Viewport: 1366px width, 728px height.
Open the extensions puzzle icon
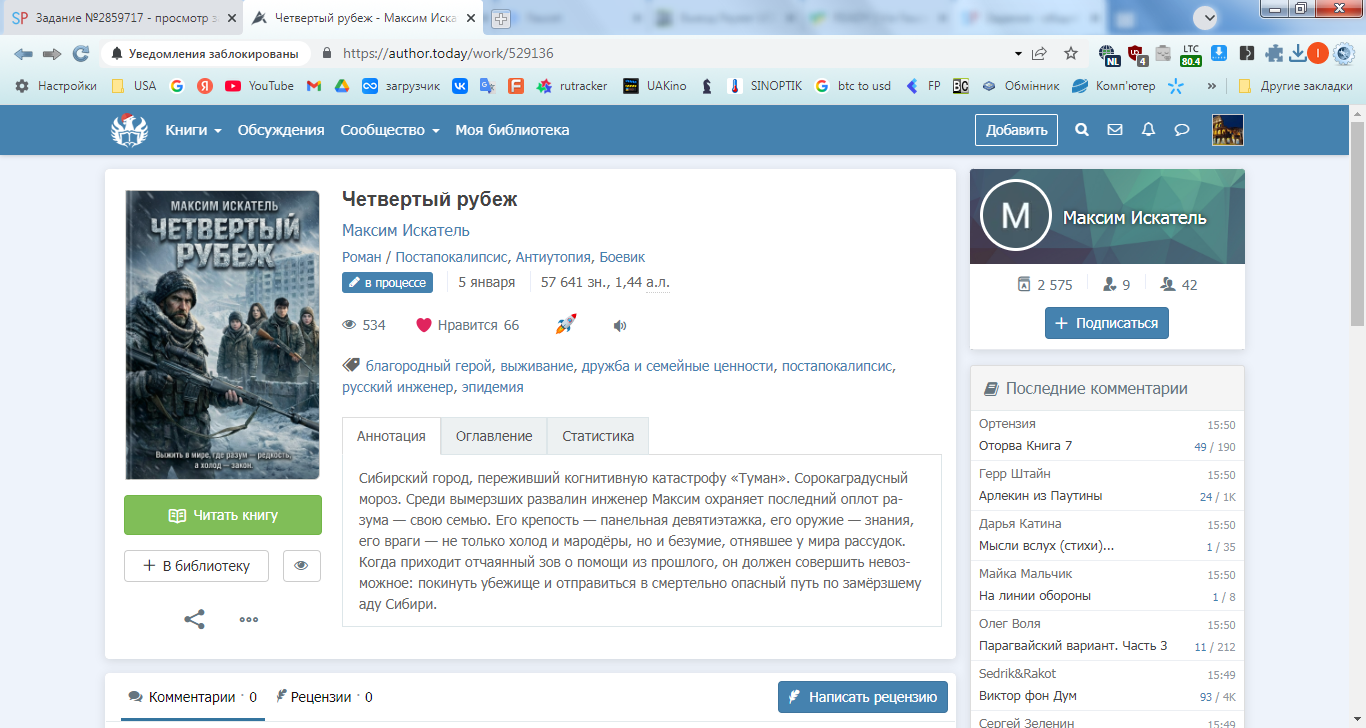[x=1274, y=53]
